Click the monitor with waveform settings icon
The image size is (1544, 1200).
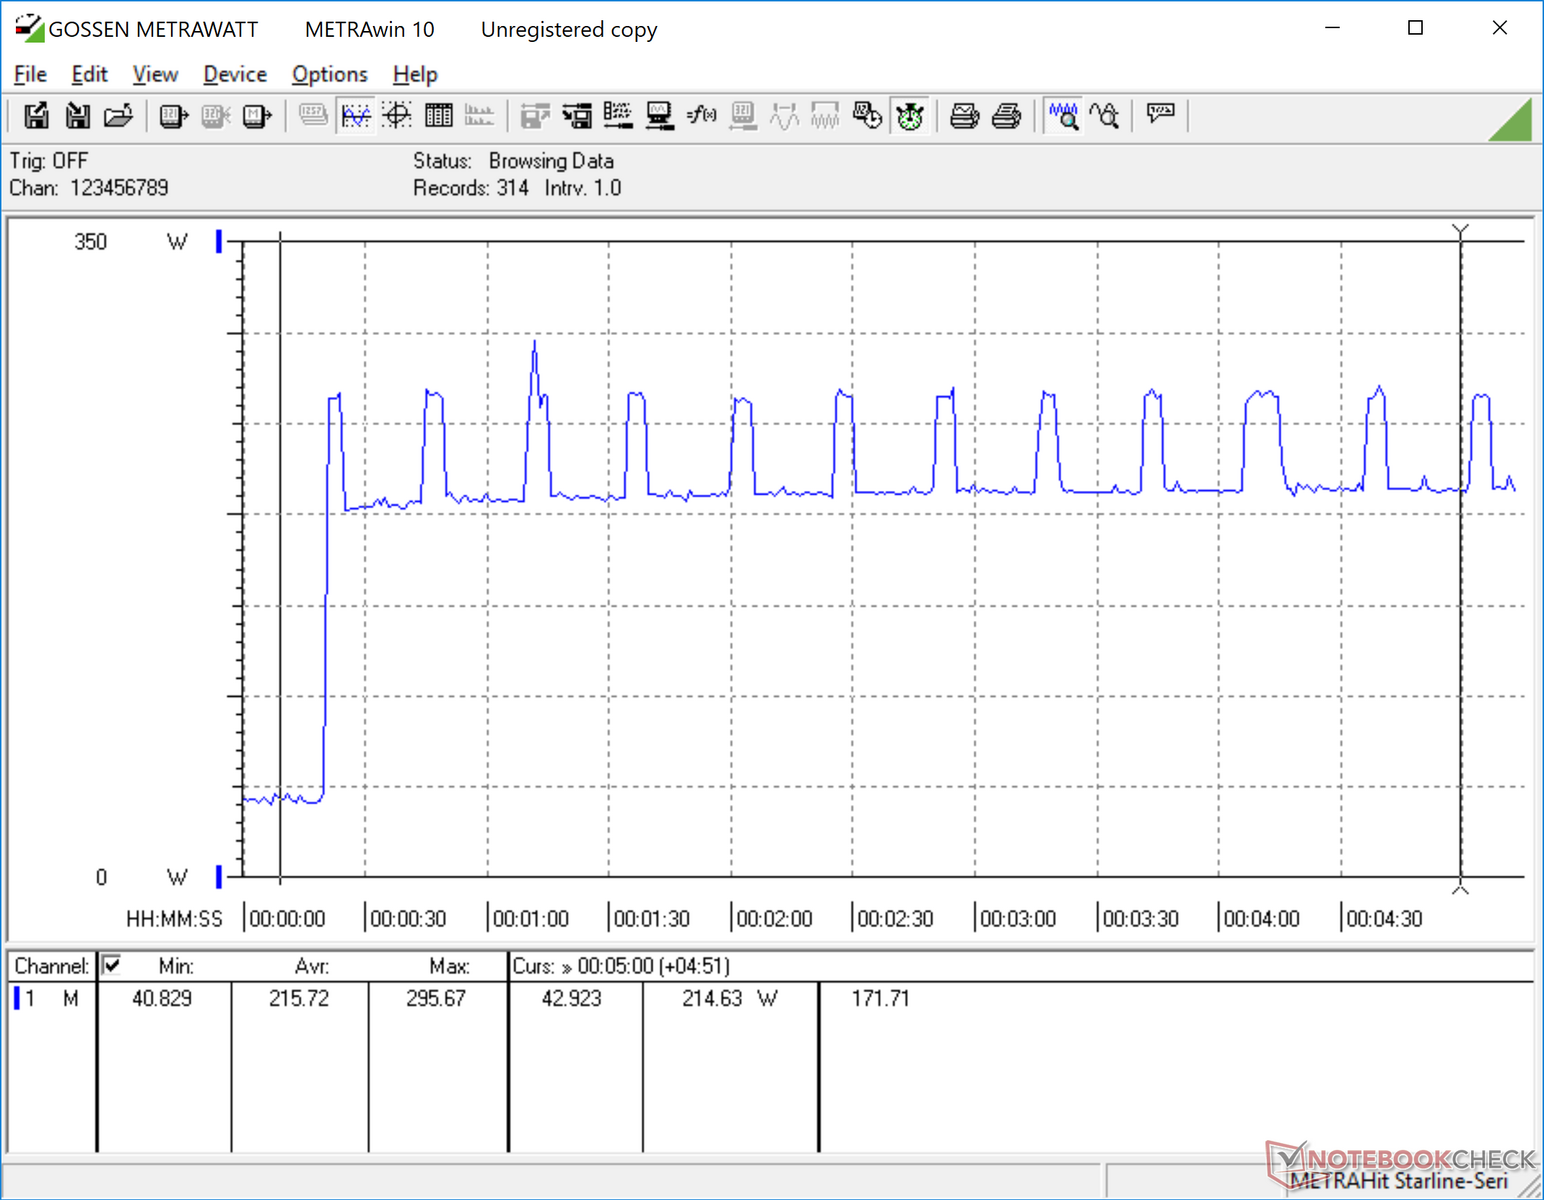click(x=659, y=116)
